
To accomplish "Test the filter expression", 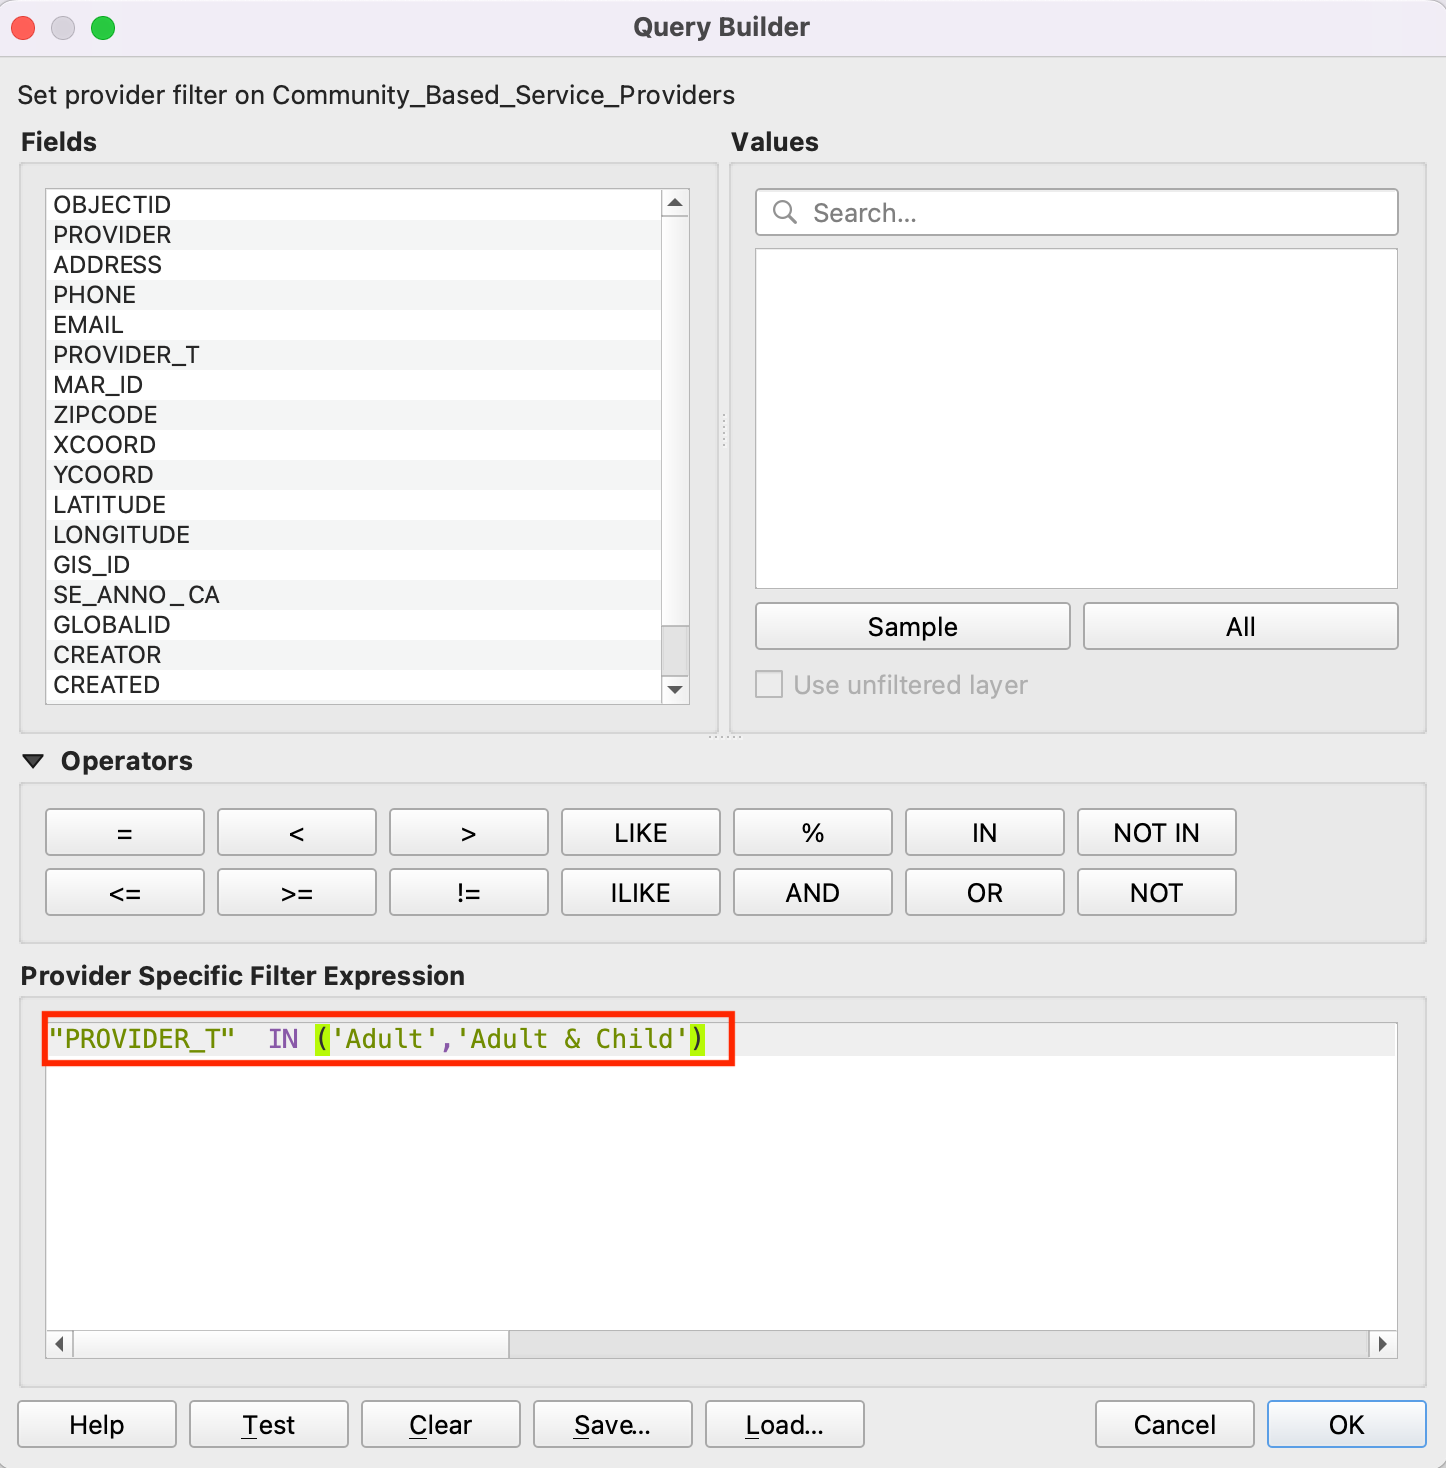I will [x=268, y=1425].
